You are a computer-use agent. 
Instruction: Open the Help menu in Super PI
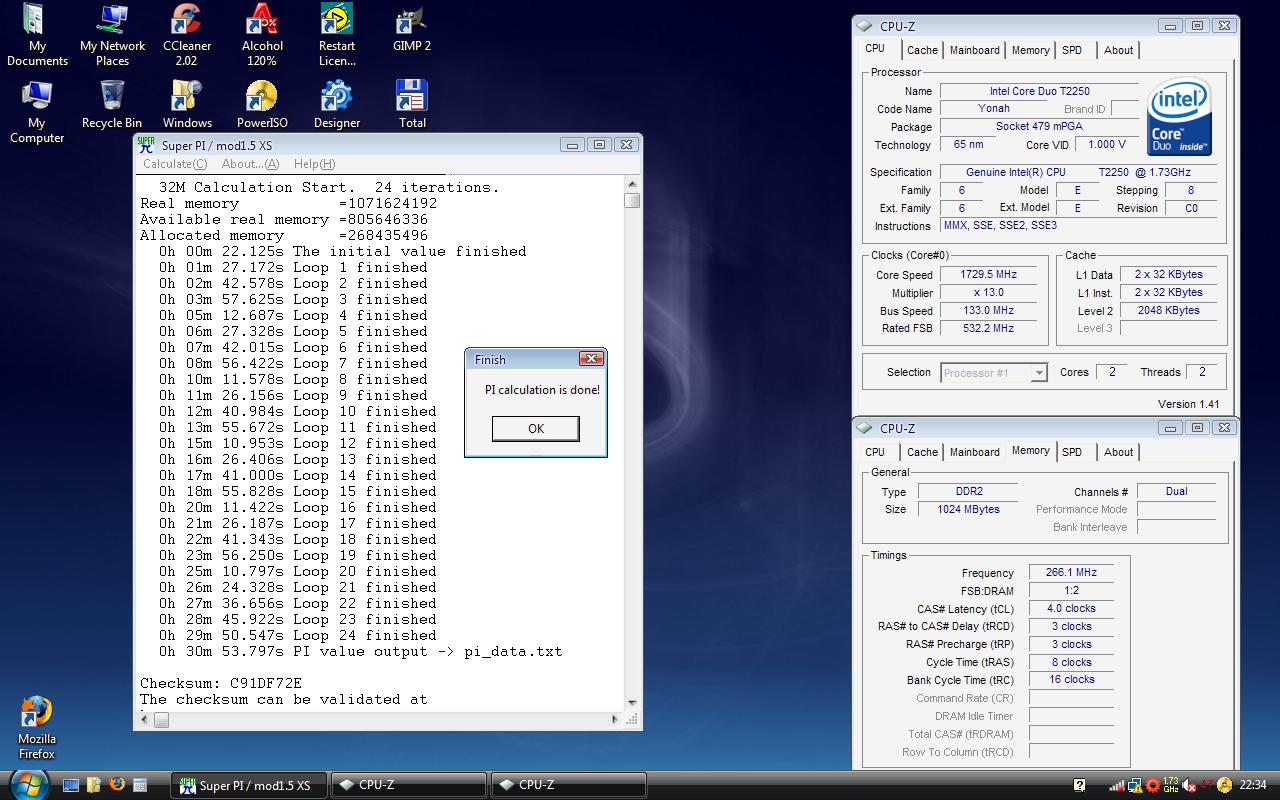[x=314, y=164]
